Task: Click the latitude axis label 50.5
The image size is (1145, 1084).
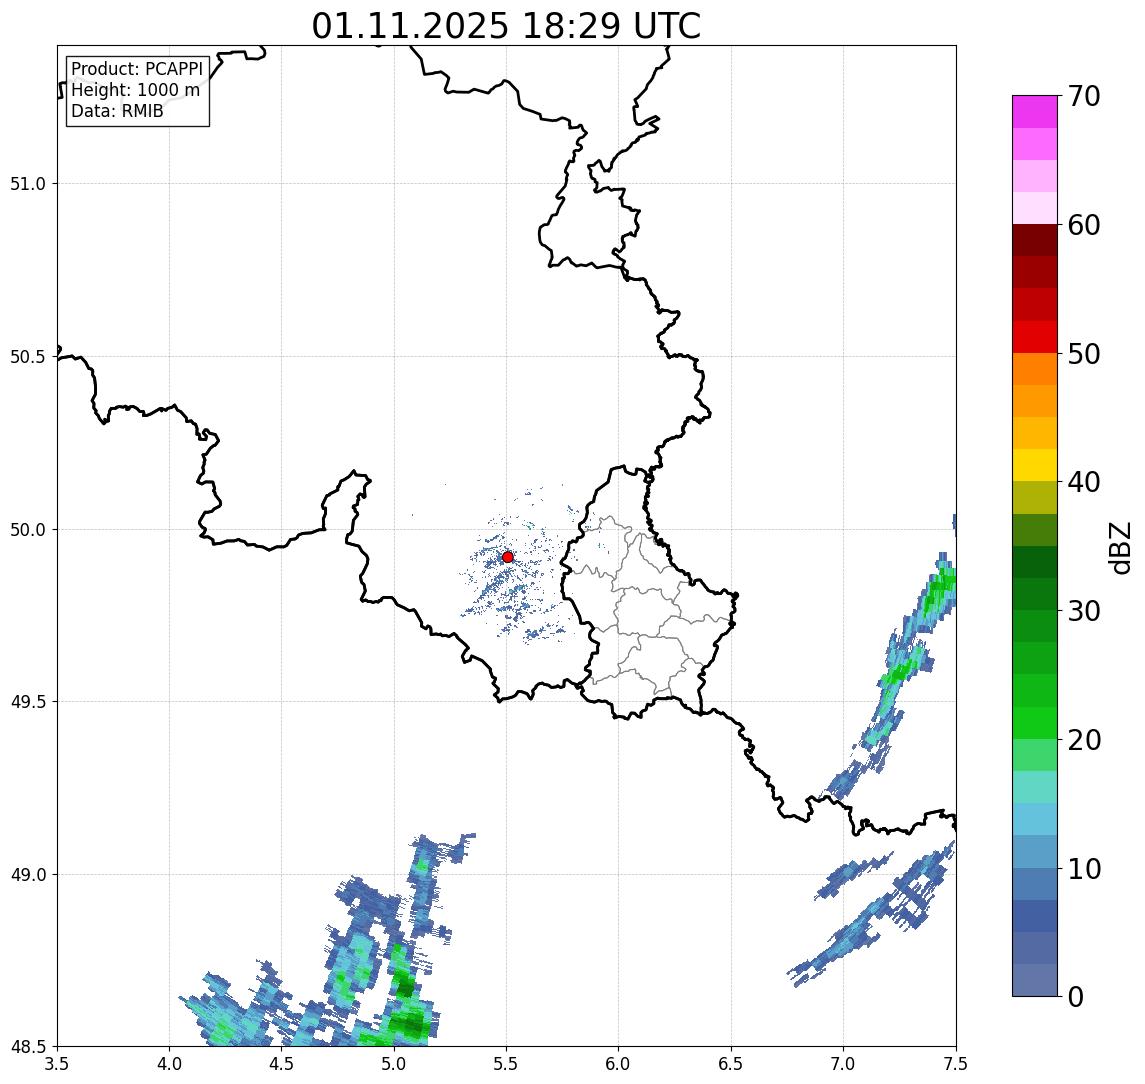Action: click(28, 357)
